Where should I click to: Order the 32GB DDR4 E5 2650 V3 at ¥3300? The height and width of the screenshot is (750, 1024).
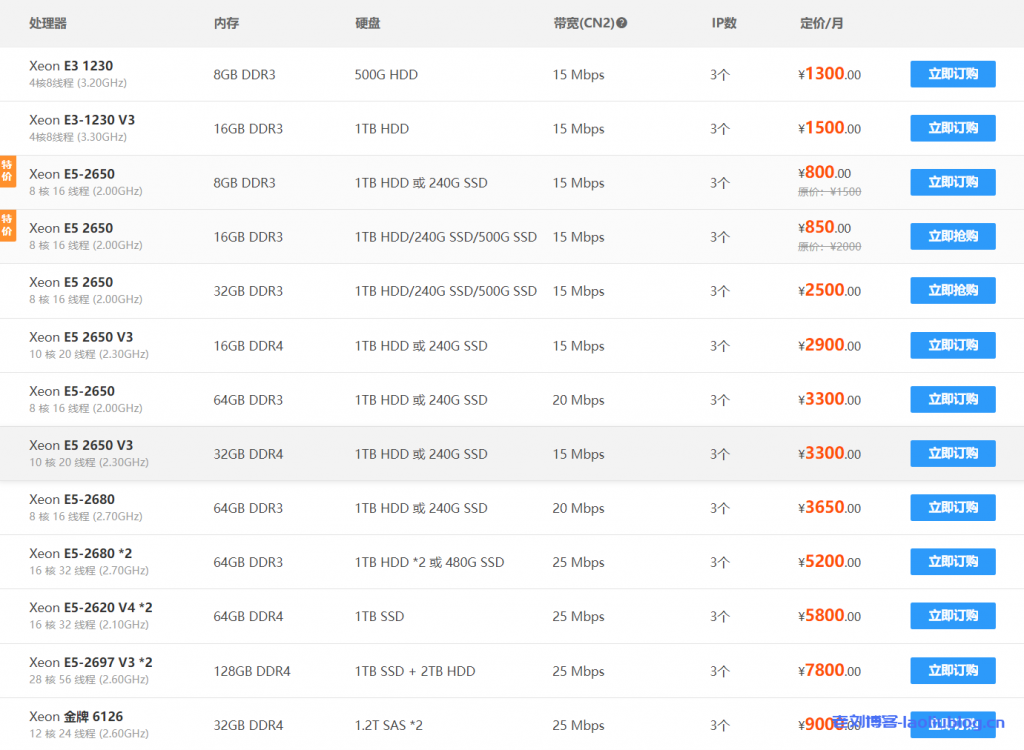(x=952, y=453)
